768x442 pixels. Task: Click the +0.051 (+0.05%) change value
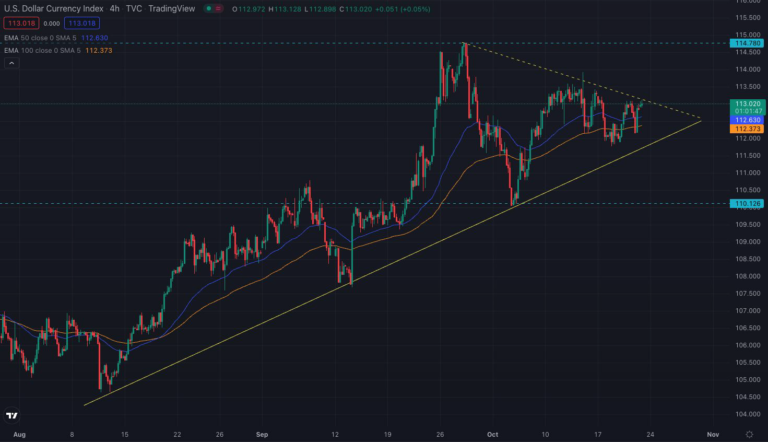click(x=403, y=9)
